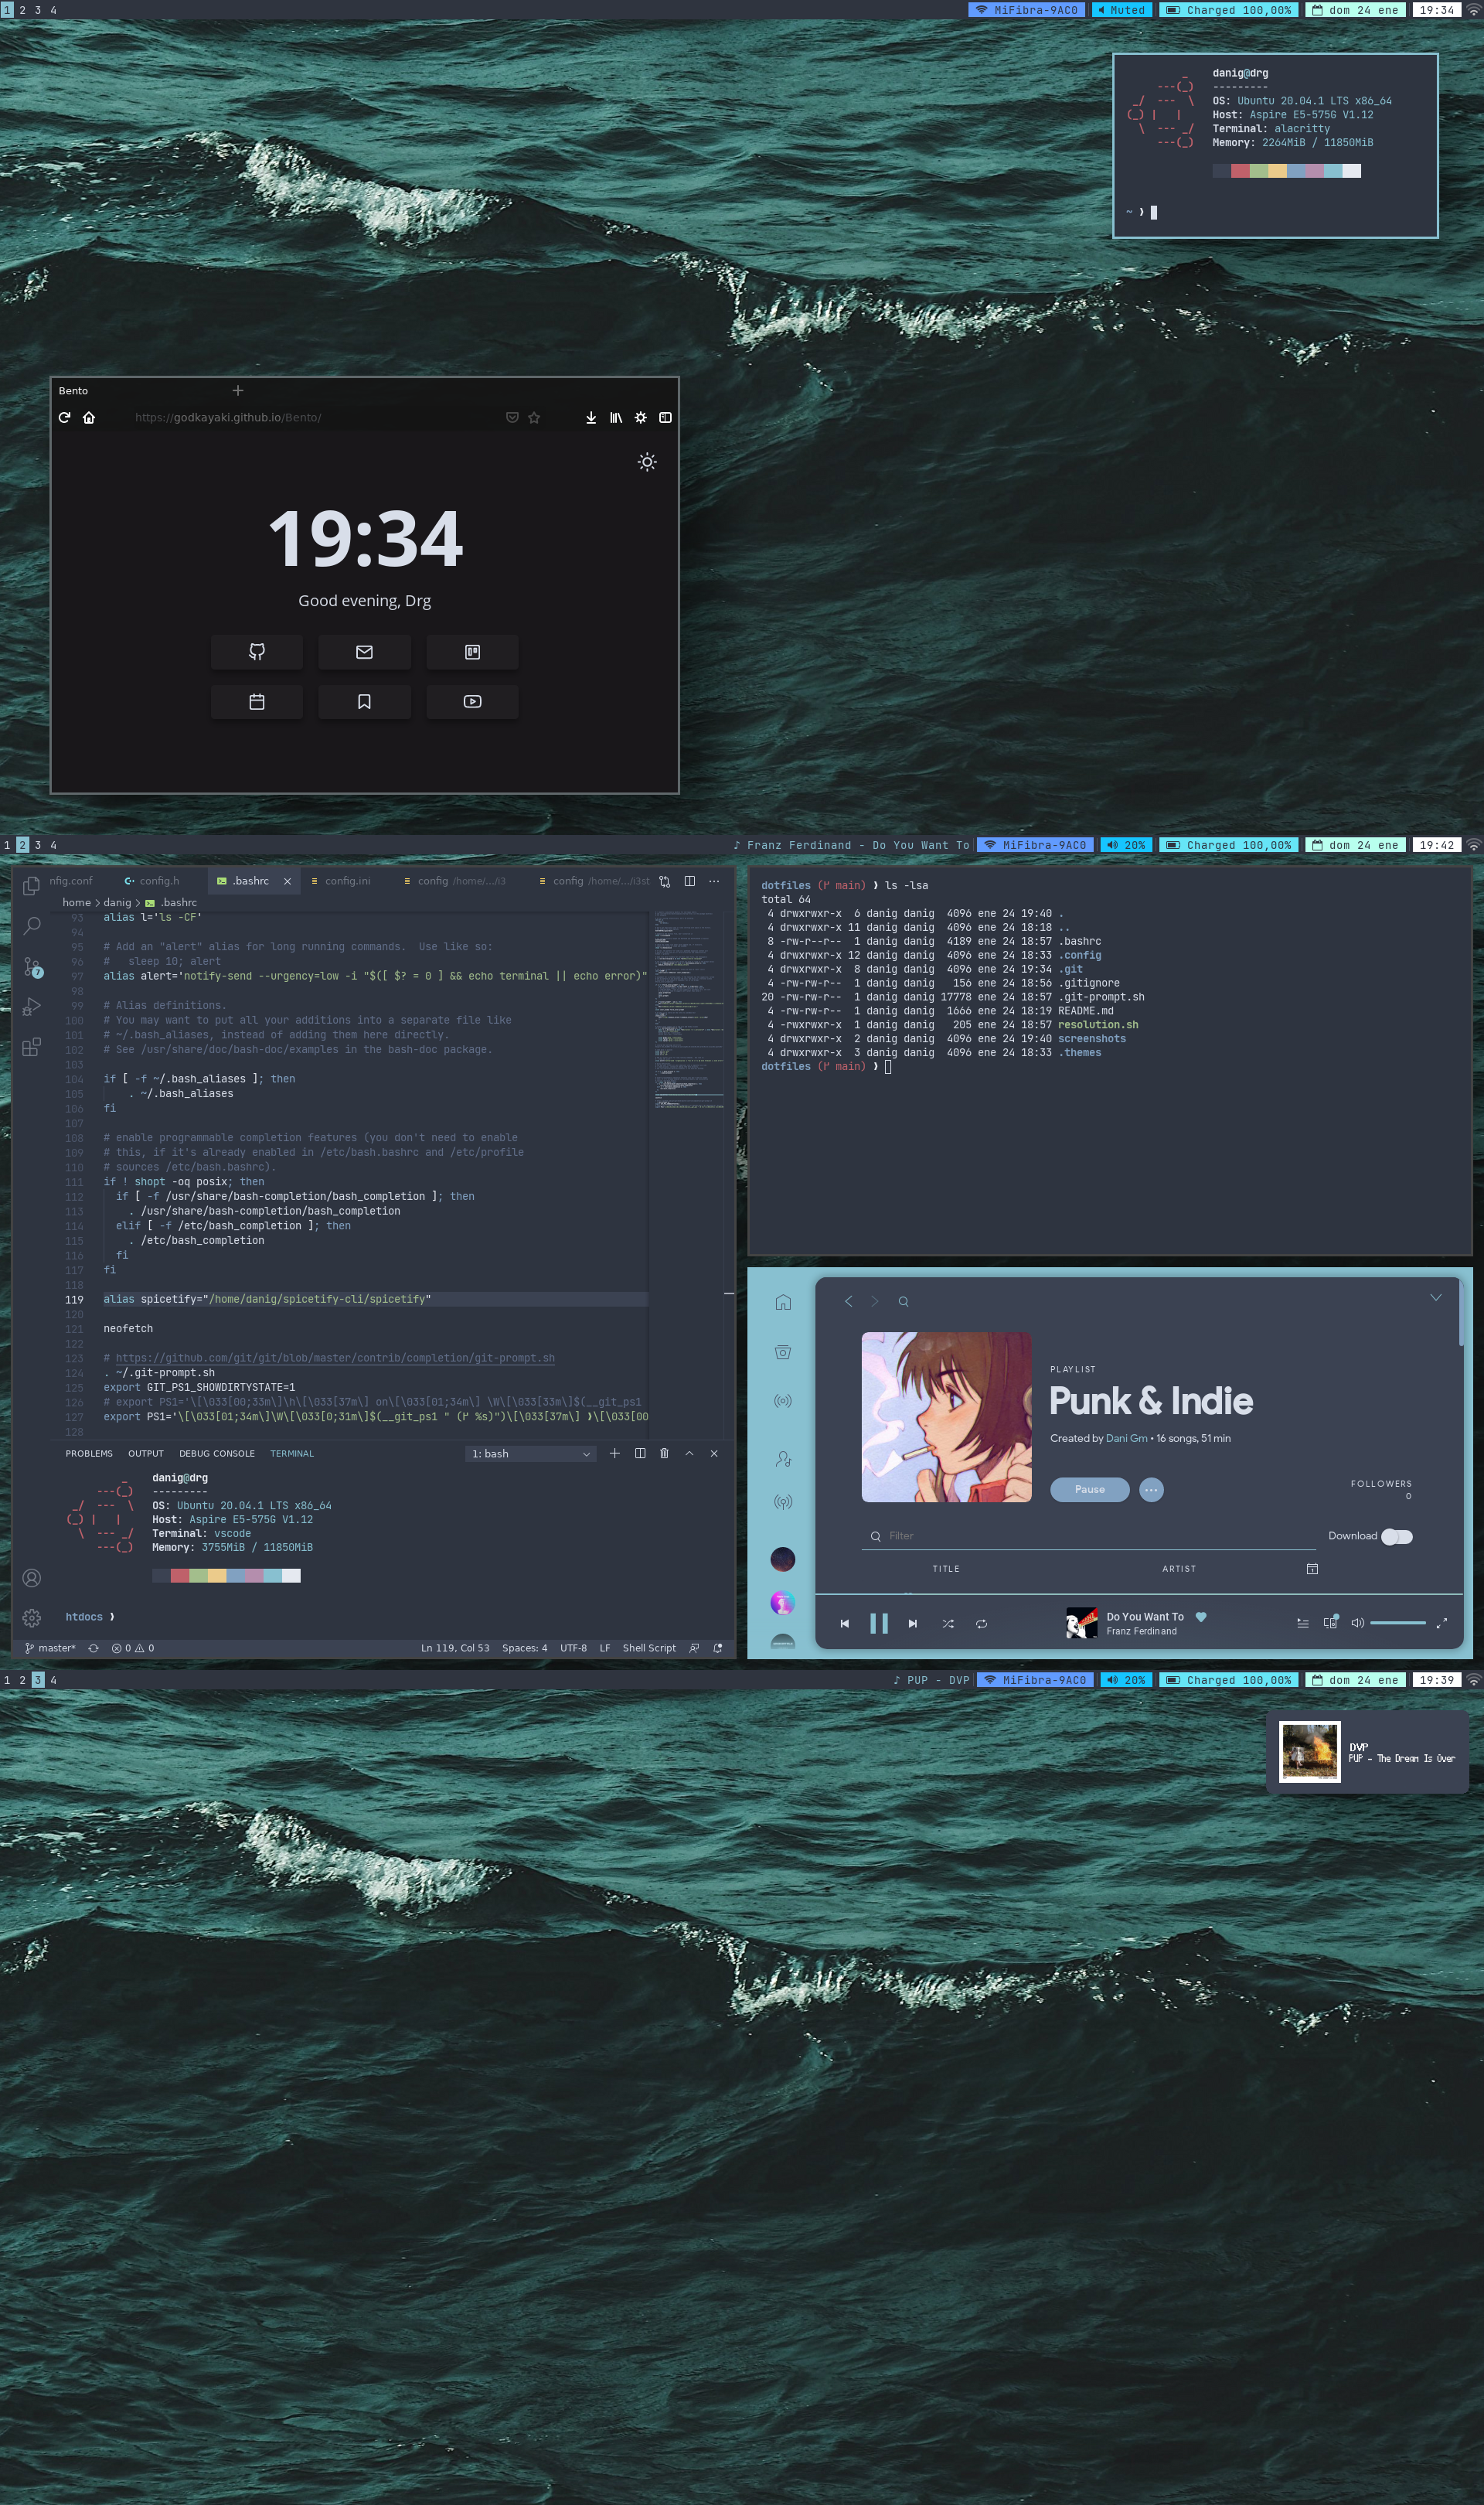Toggle repeat in Spotify player
The width and height of the screenshot is (1484, 2505).
pyautogui.click(x=981, y=1624)
